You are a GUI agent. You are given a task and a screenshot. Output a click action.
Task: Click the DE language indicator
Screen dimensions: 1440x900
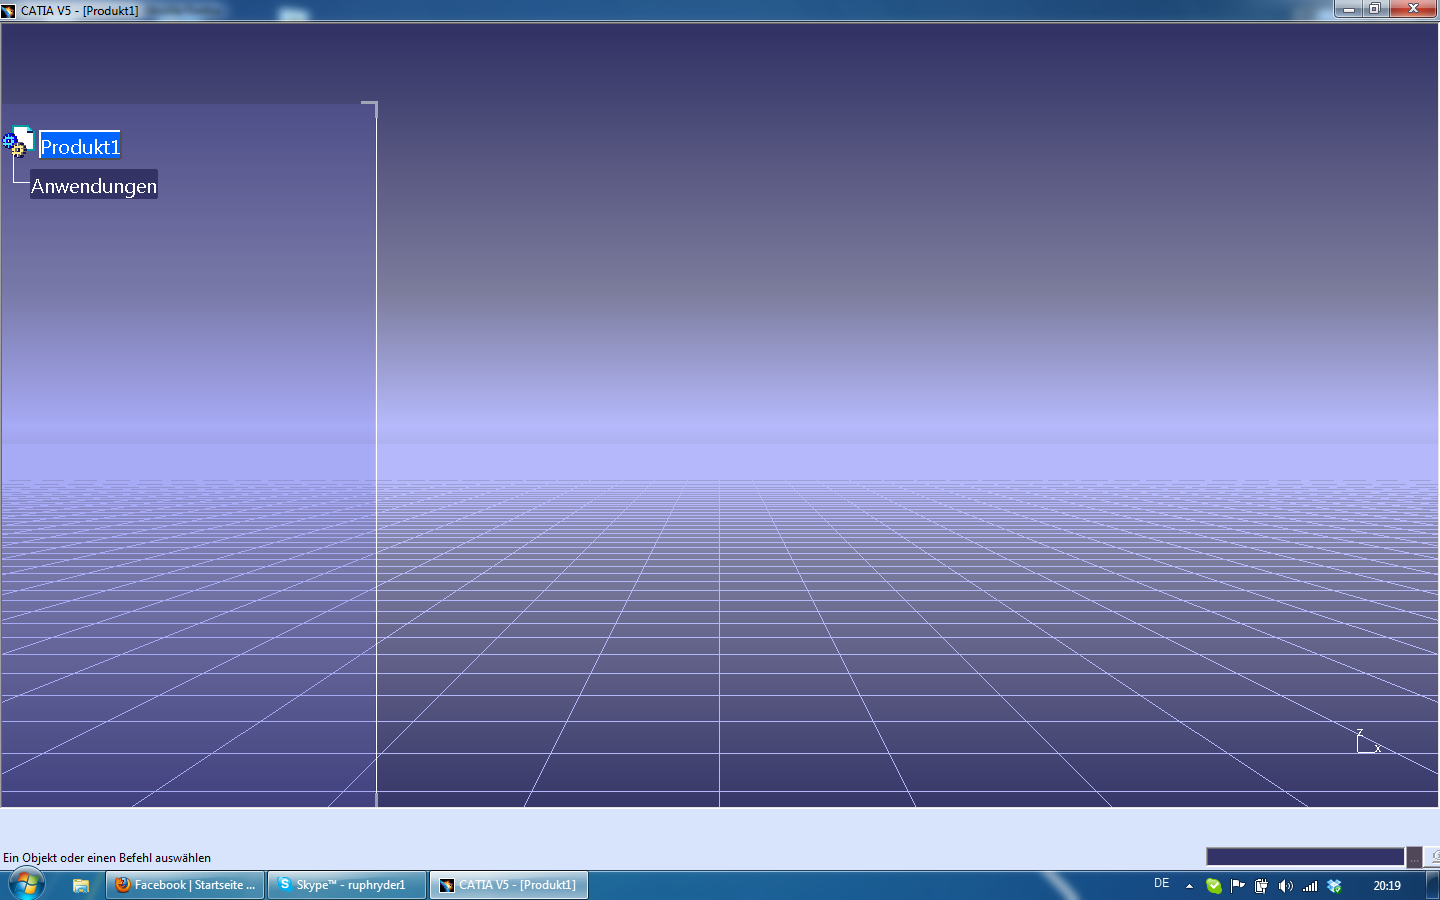tap(1161, 884)
